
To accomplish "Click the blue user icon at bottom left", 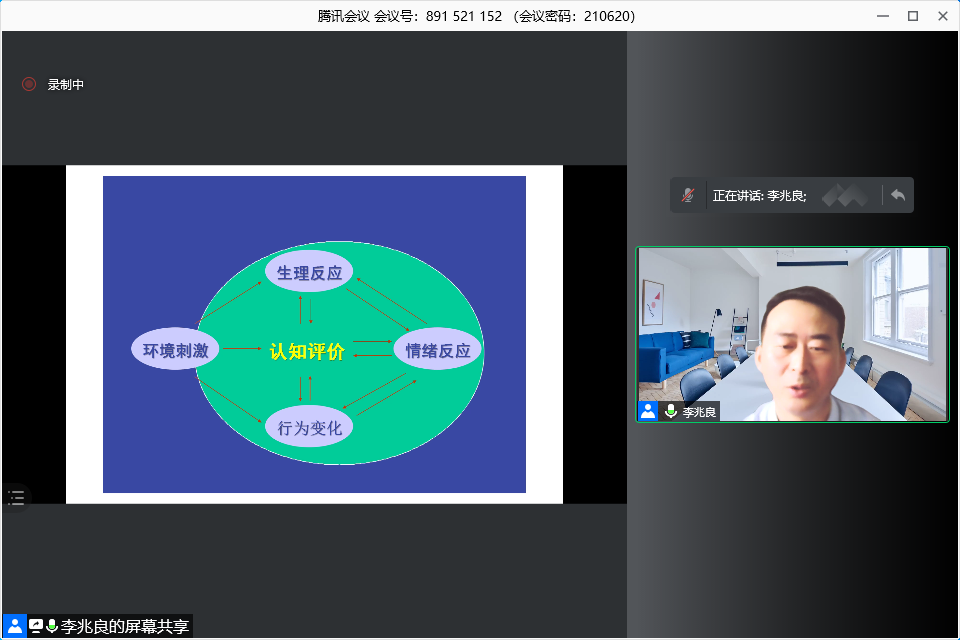I will point(15,626).
